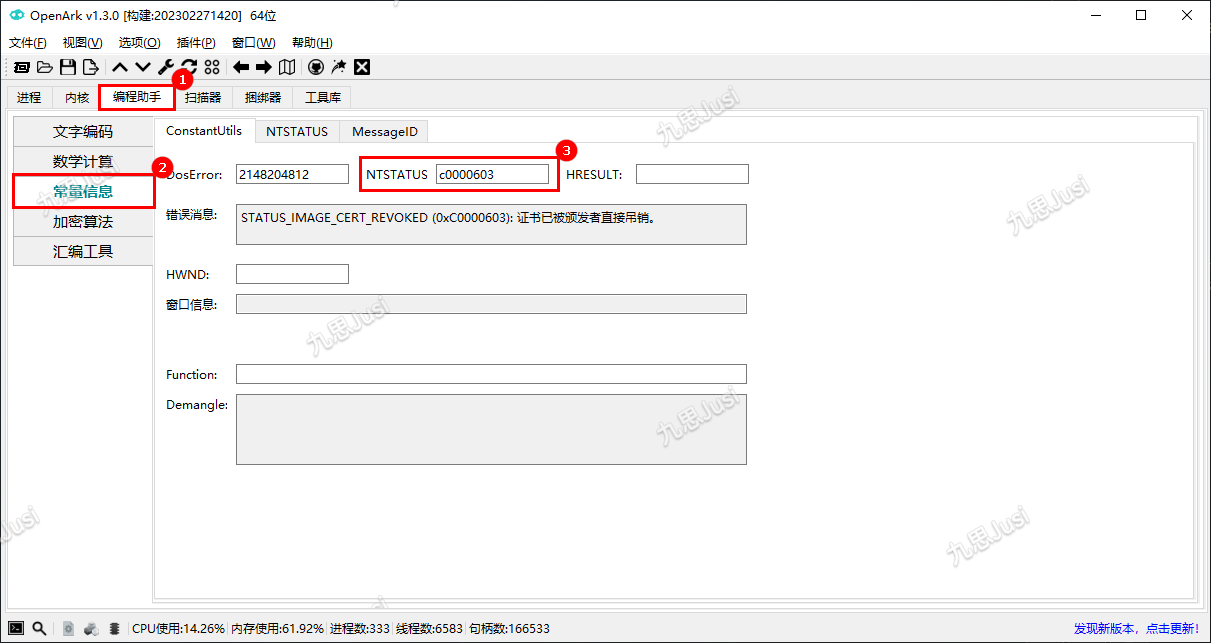The image size is (1211, 643).
Task: Switch to the 扫描器 tab
Action: 203,97
